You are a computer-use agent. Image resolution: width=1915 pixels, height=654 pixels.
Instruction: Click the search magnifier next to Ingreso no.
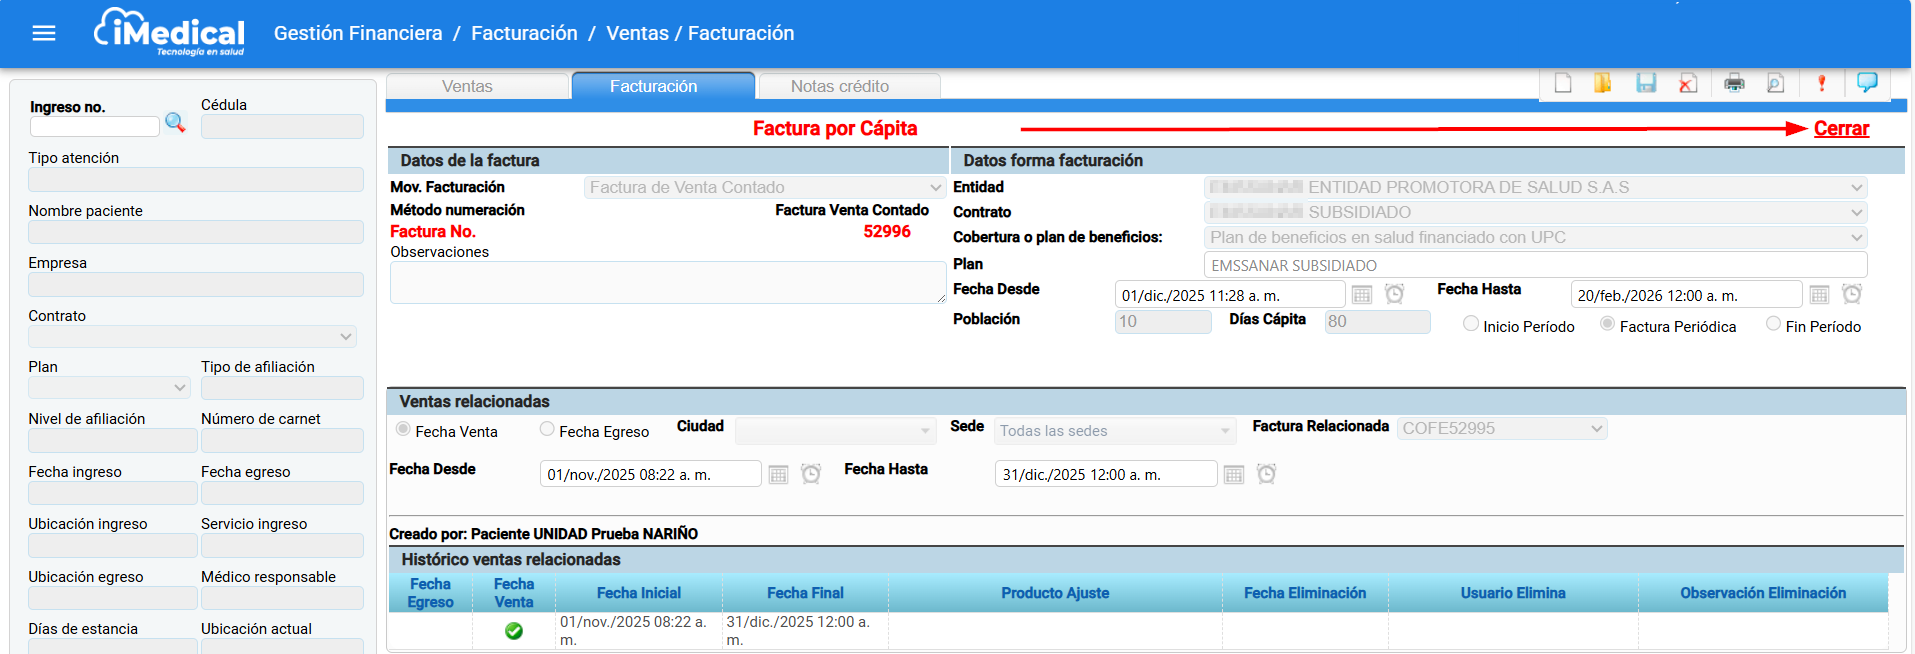coord(175,123)
